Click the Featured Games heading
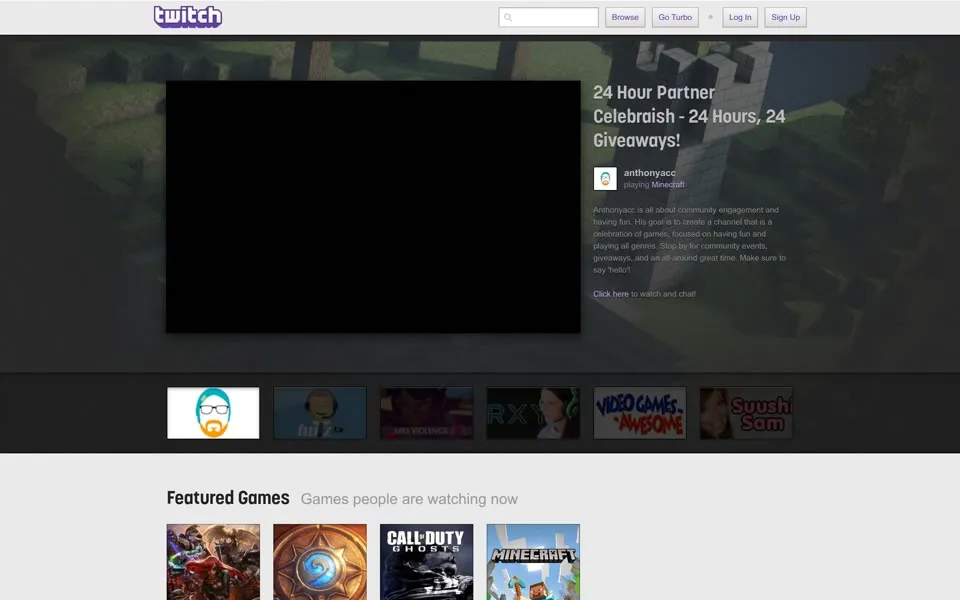 tap(228, 498)
